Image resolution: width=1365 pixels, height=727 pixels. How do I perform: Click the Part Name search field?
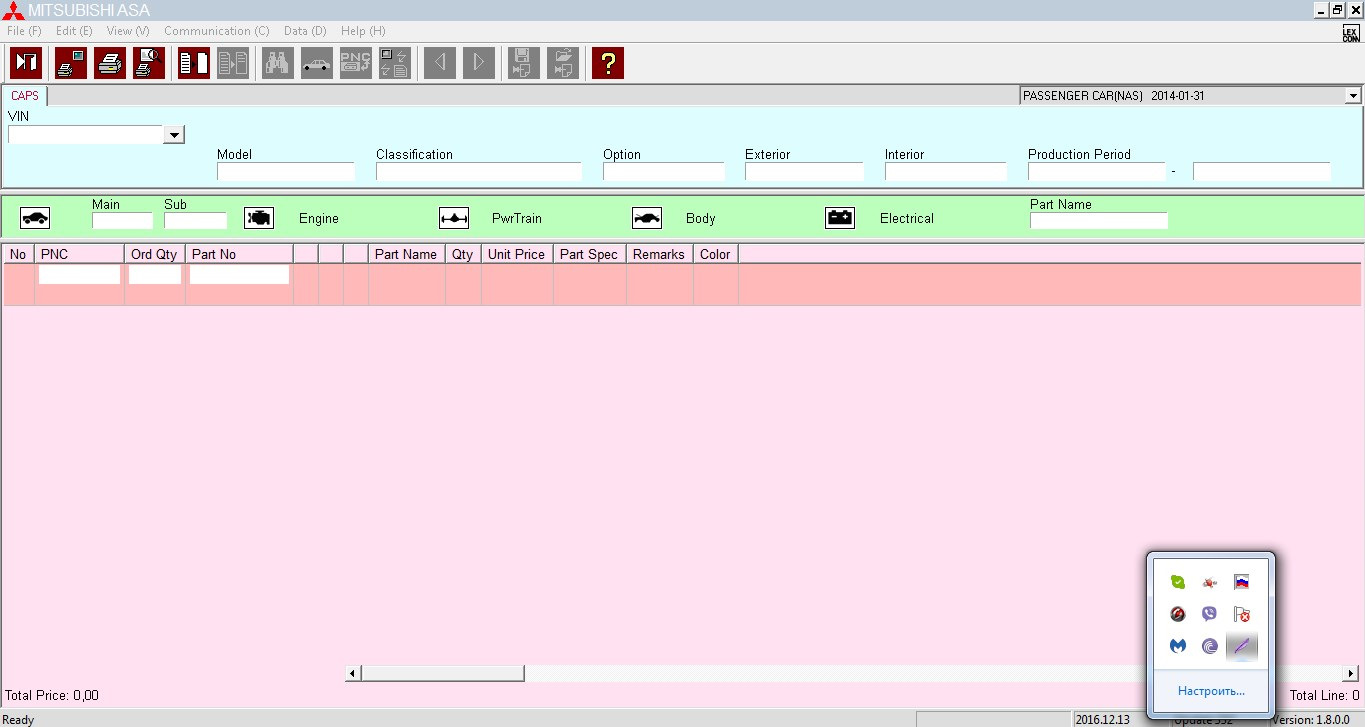tap(1099, 221)
